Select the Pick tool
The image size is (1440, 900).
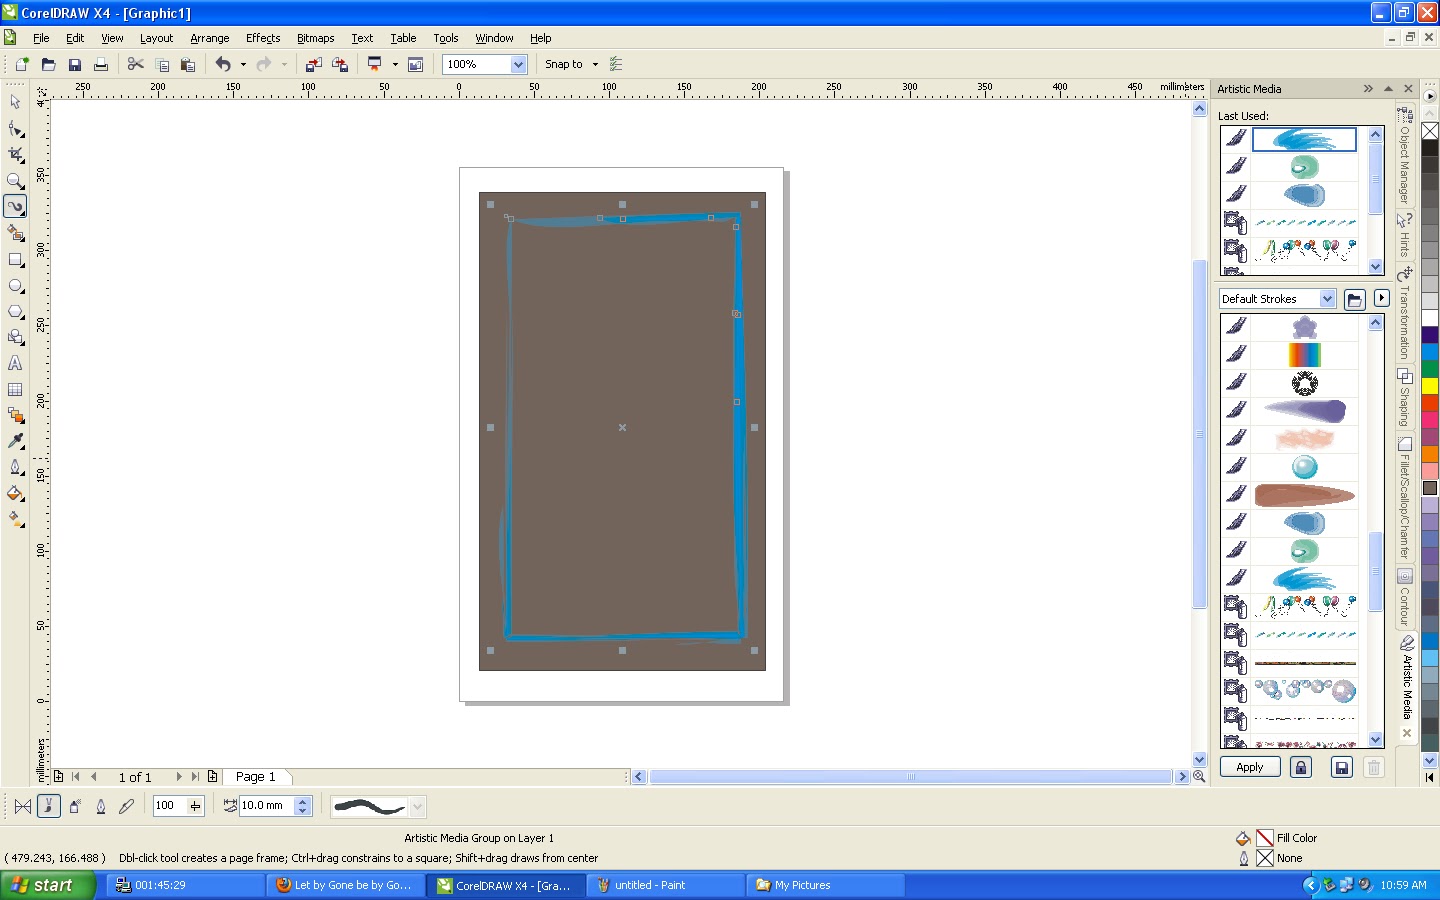(x=14, y=103)
